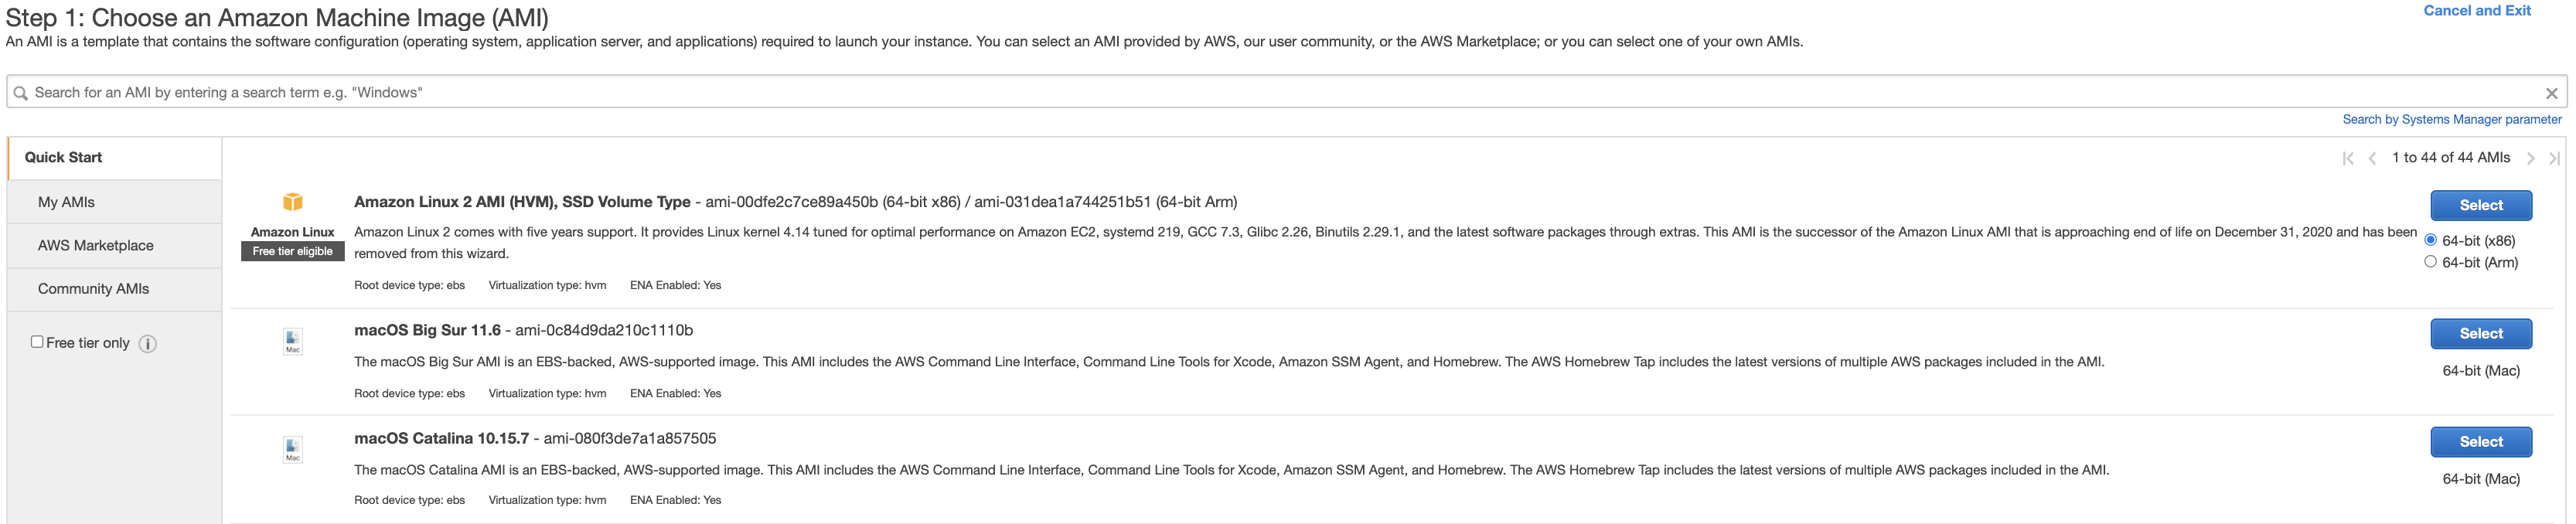Click the macOS Catalina Mac icon

pyautogui.click(x=292, y=449)
